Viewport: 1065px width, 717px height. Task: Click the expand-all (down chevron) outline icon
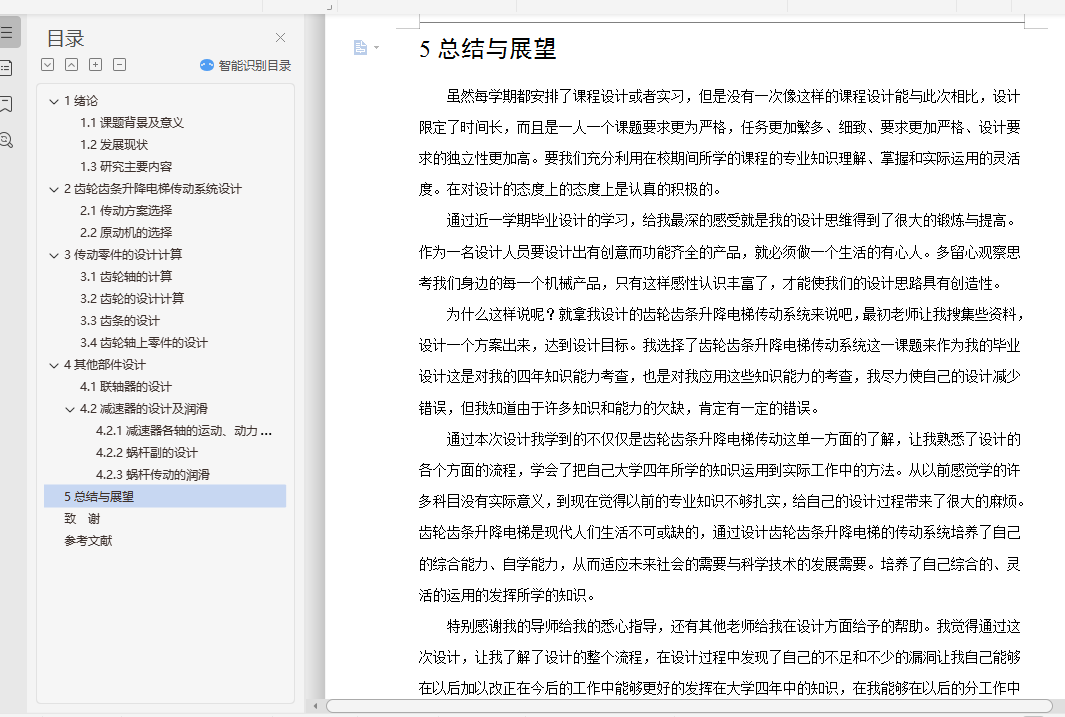48,65
